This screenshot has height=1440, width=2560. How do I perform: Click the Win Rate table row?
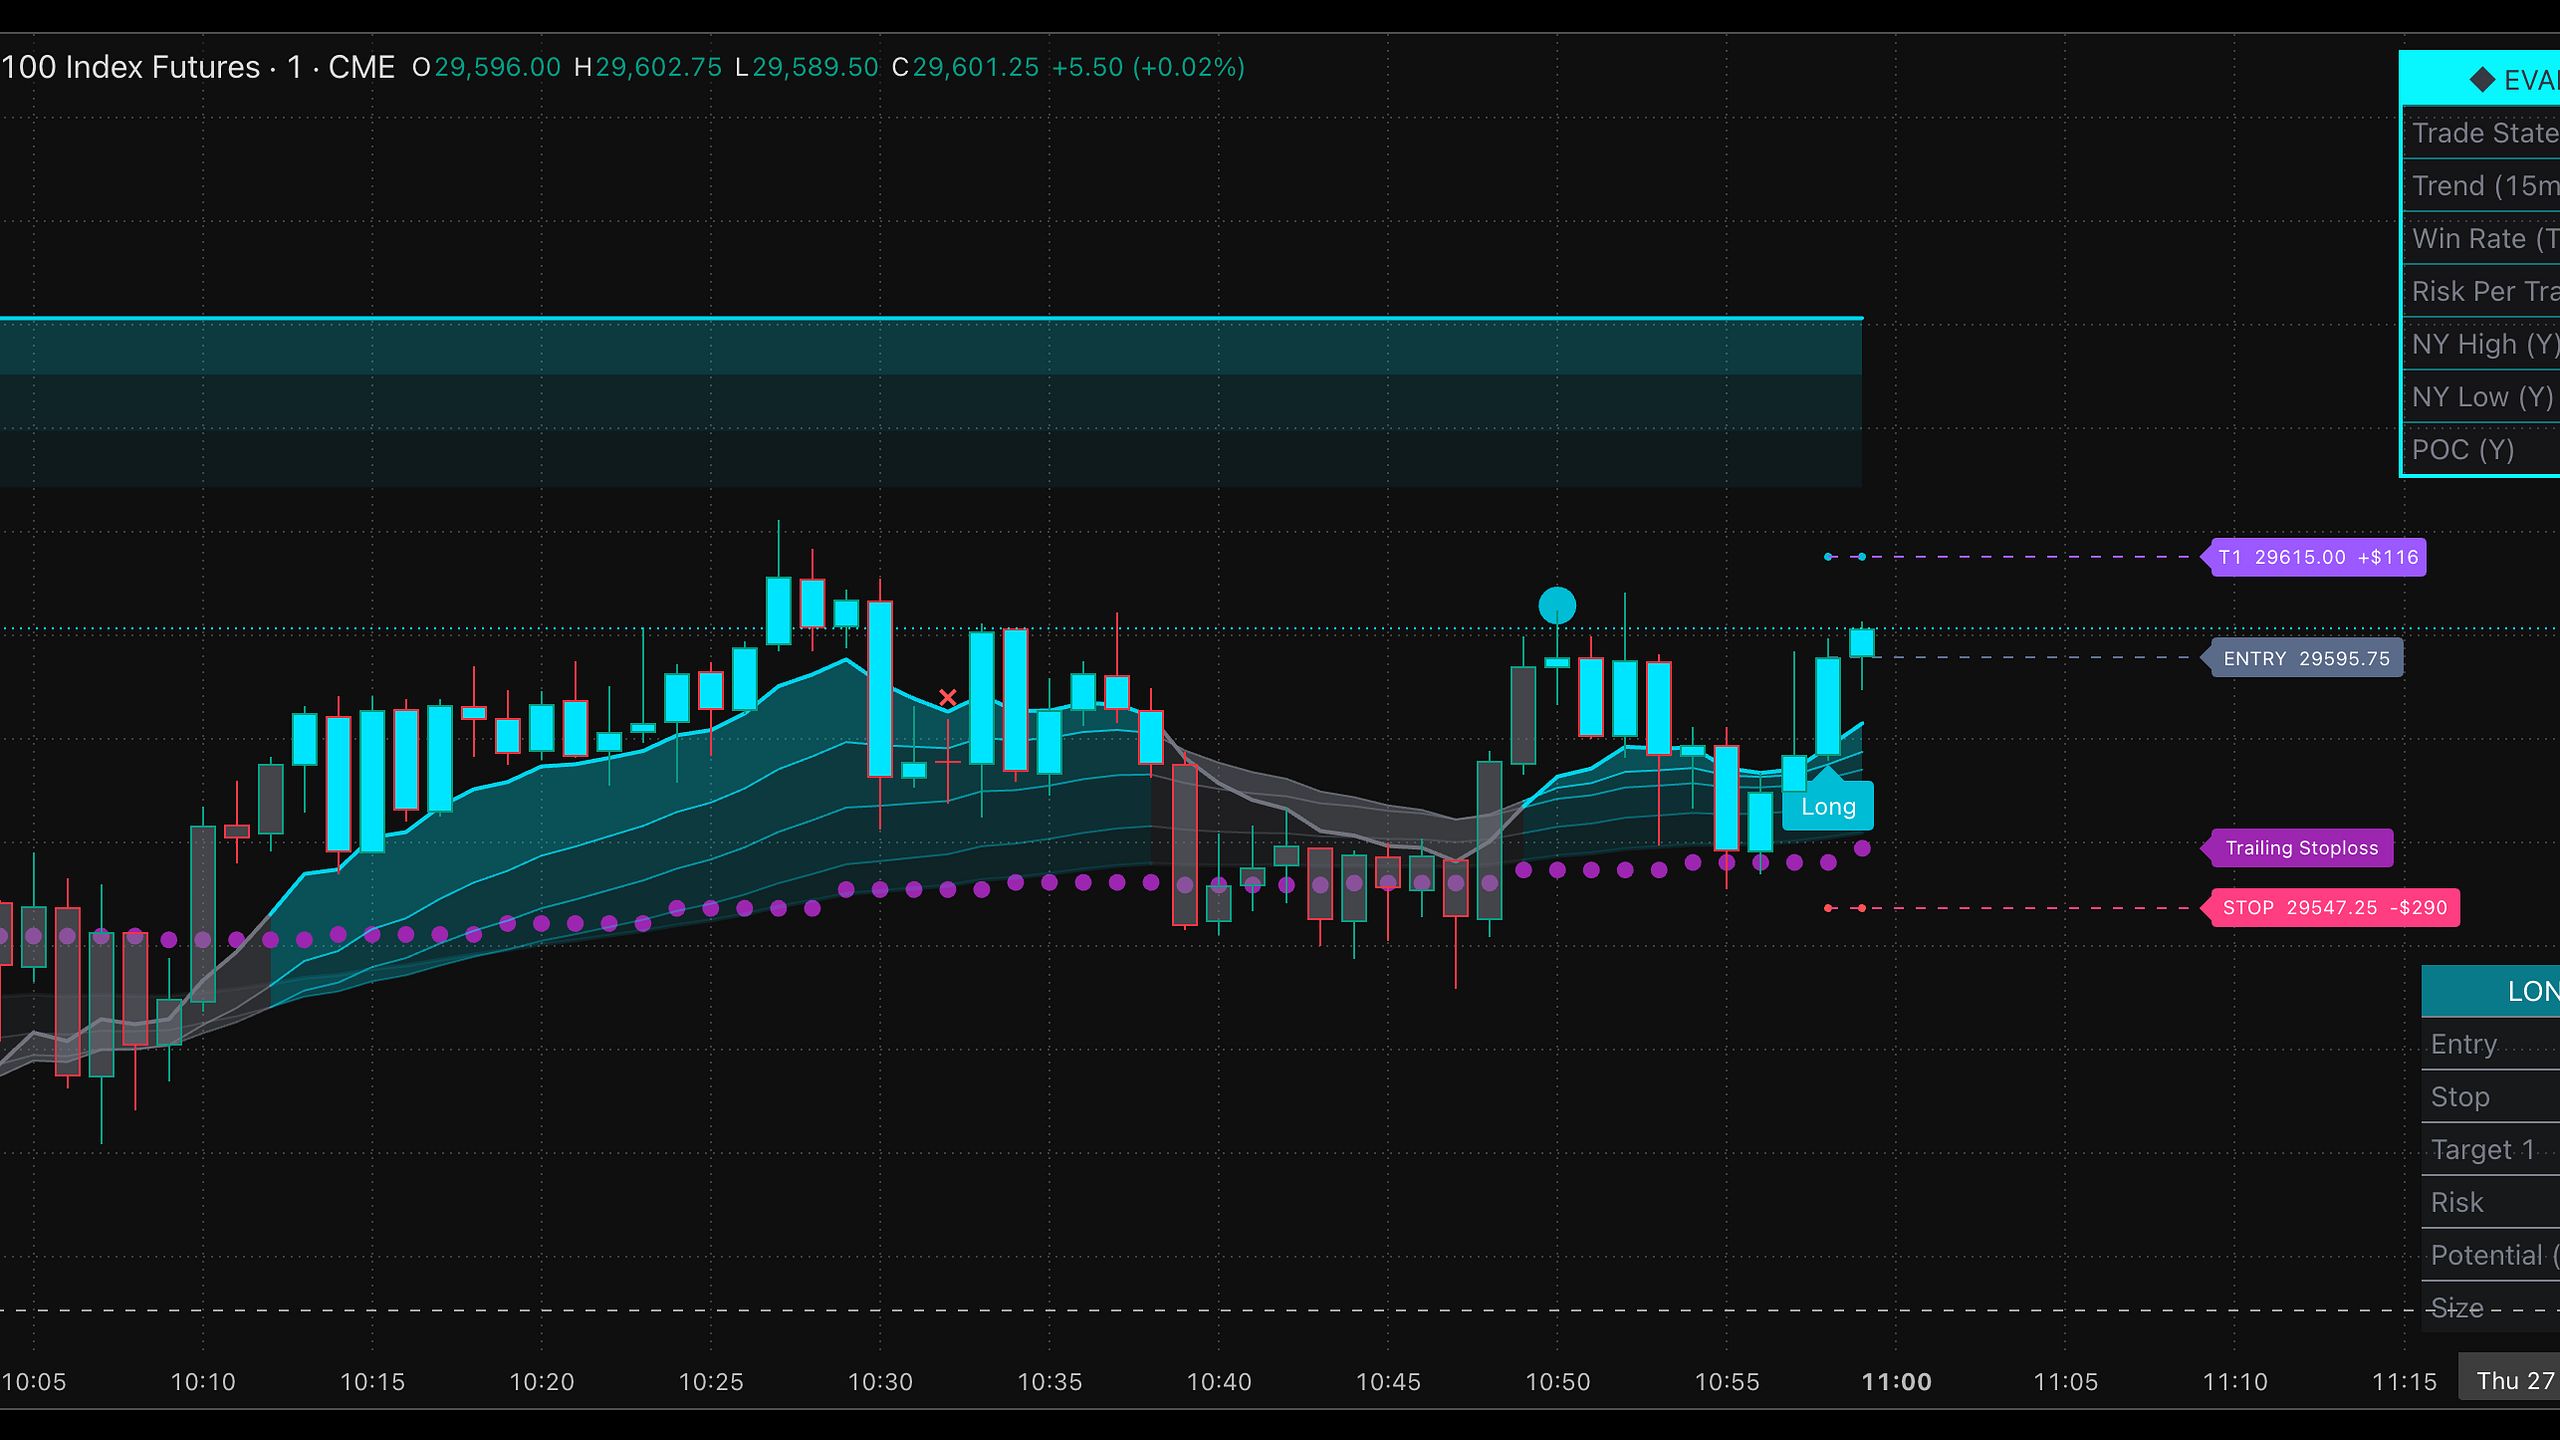coord(2482,239)
